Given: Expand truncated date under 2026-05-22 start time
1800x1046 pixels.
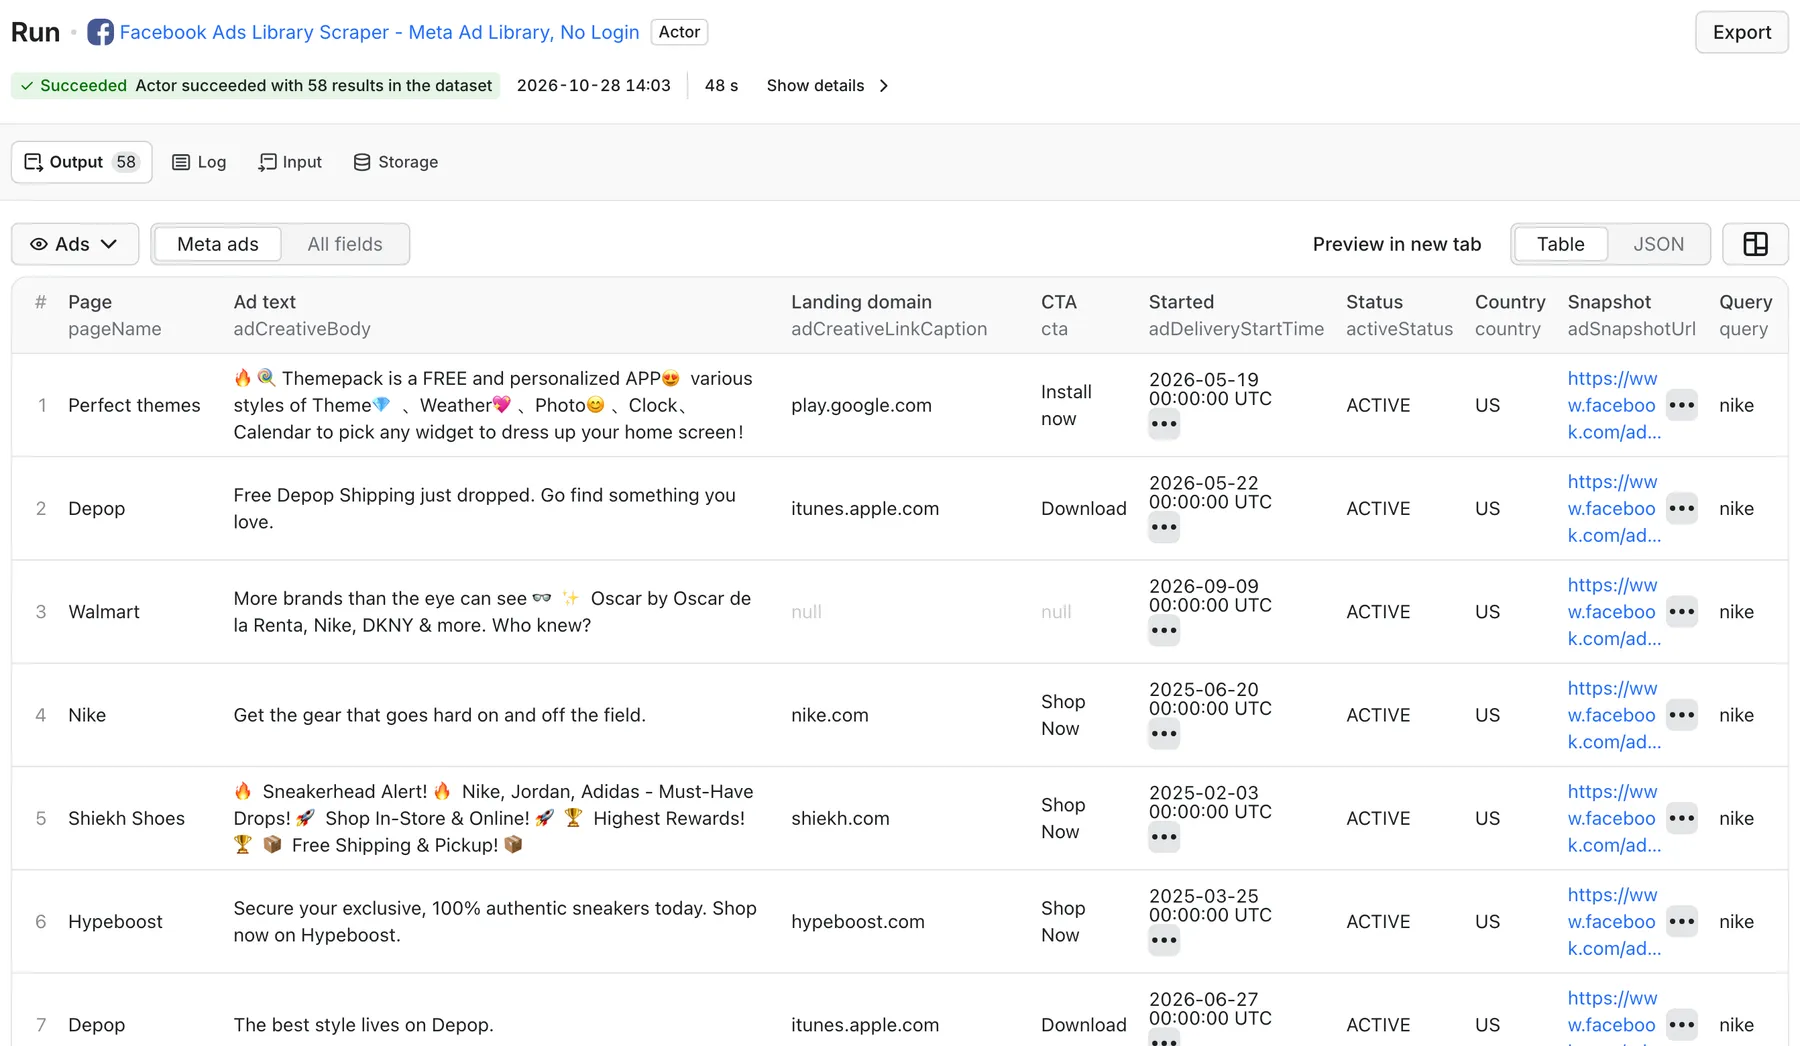Looking at the screenshot, I should (x=1164, y=527).
